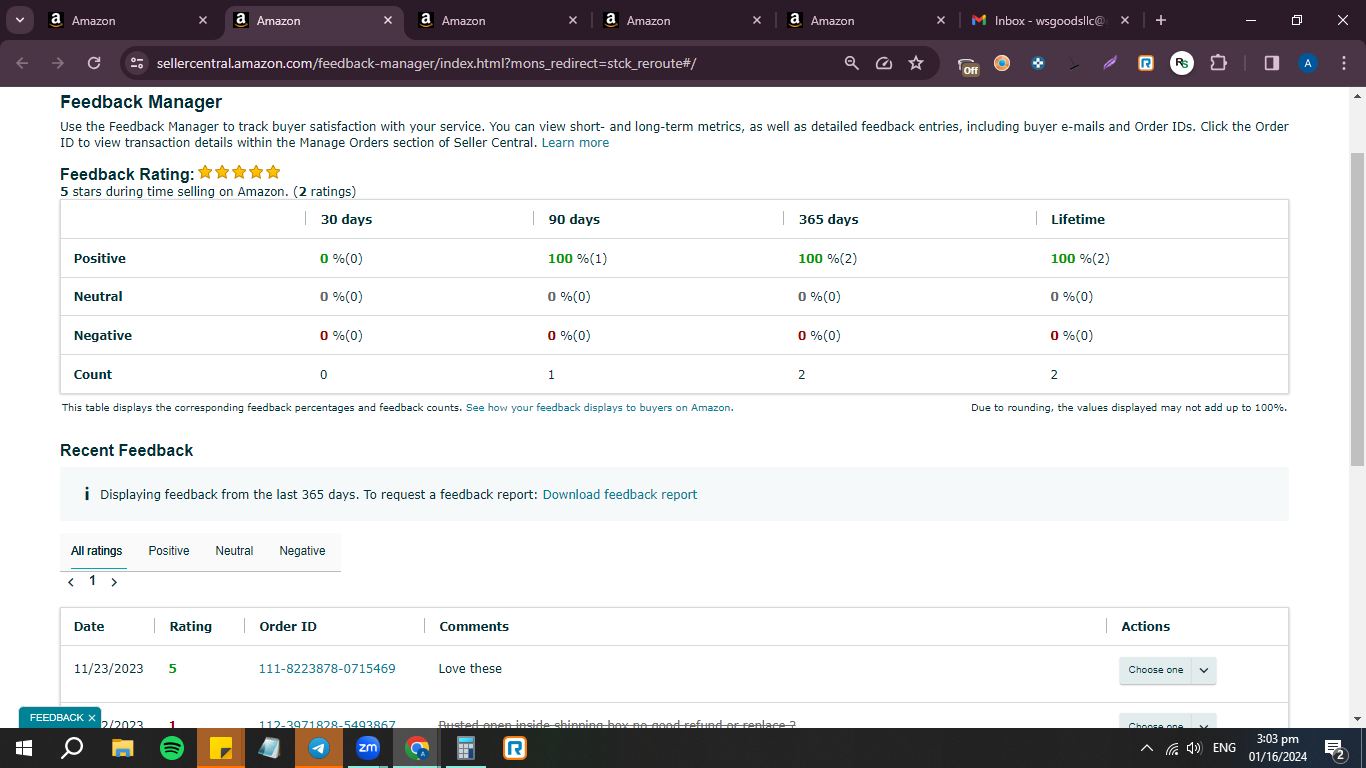Image resolution: width=1366 pixels, height=768 pixels.
Task: Open network settings in system tray
Action: point(1172,748)
